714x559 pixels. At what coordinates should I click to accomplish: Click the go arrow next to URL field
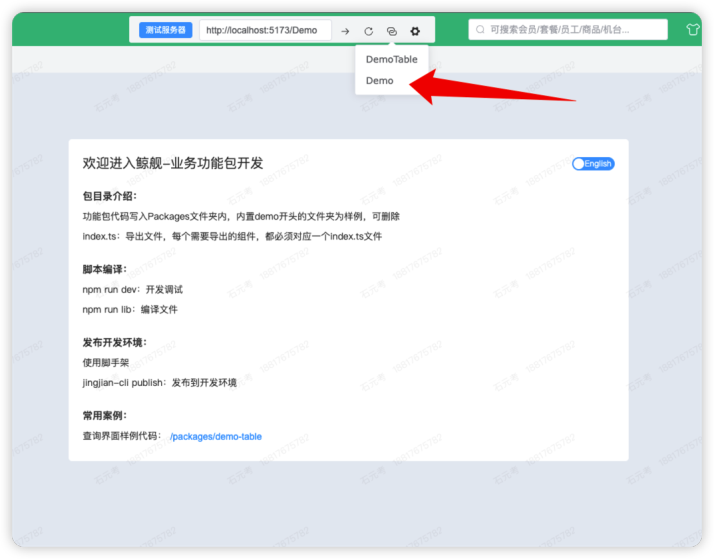(x=345, y=31)
